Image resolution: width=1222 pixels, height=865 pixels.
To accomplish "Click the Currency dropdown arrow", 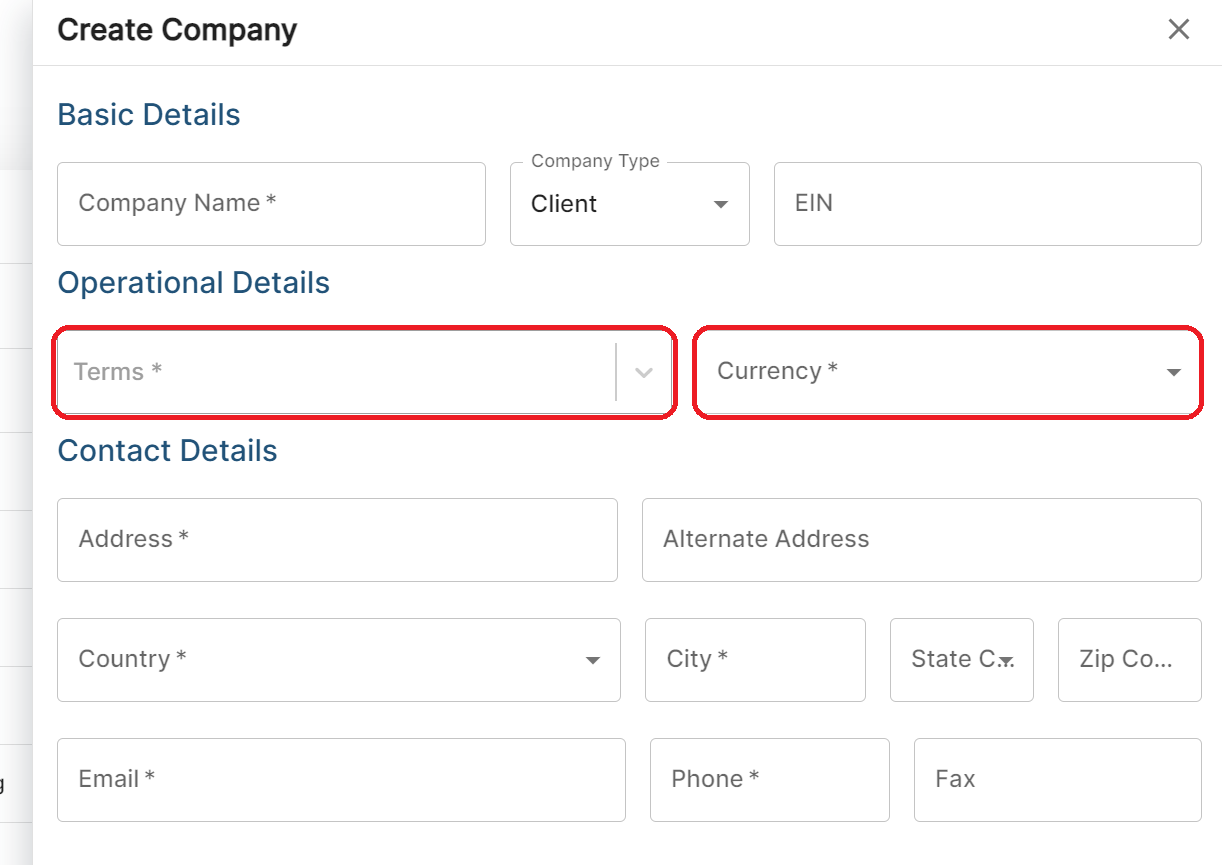I will [1172, 371].
